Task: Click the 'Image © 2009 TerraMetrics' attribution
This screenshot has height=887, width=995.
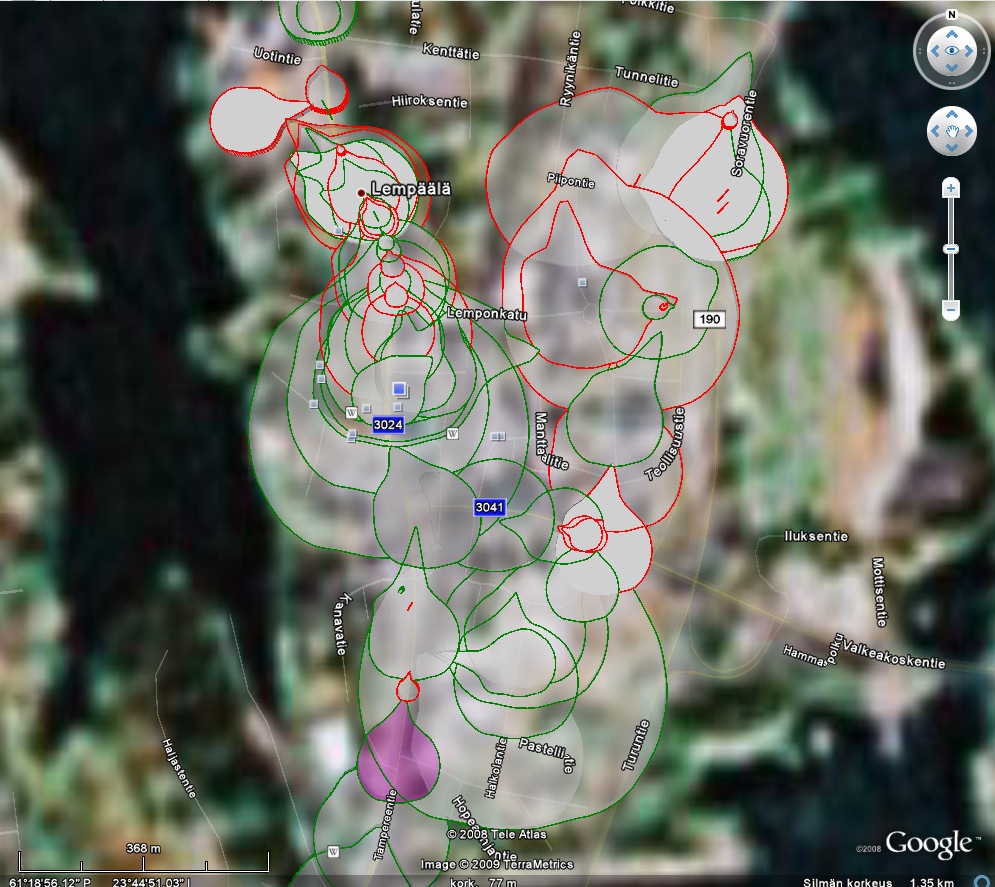Action: tap(497, 864)
